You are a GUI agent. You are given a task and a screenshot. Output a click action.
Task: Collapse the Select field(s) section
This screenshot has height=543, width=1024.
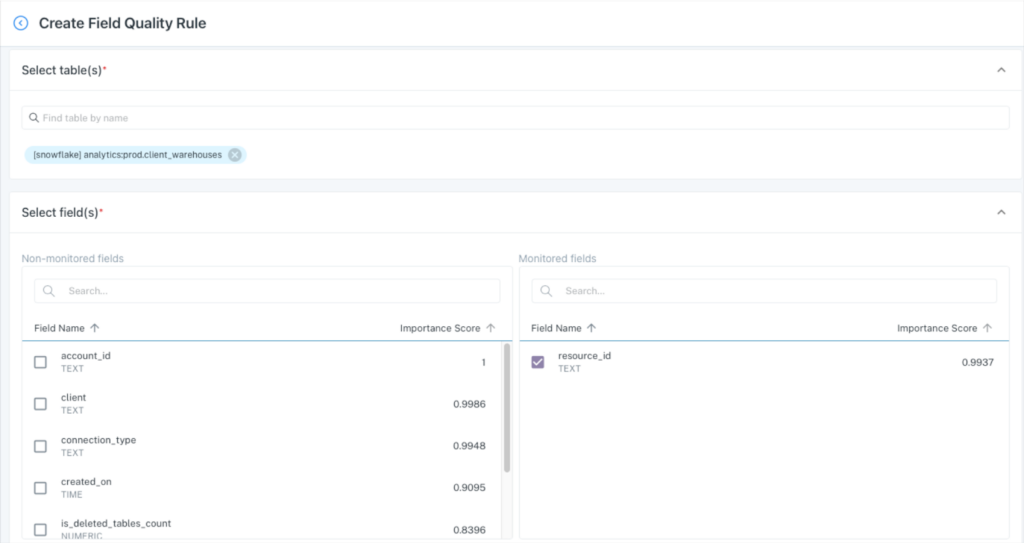1001,212
